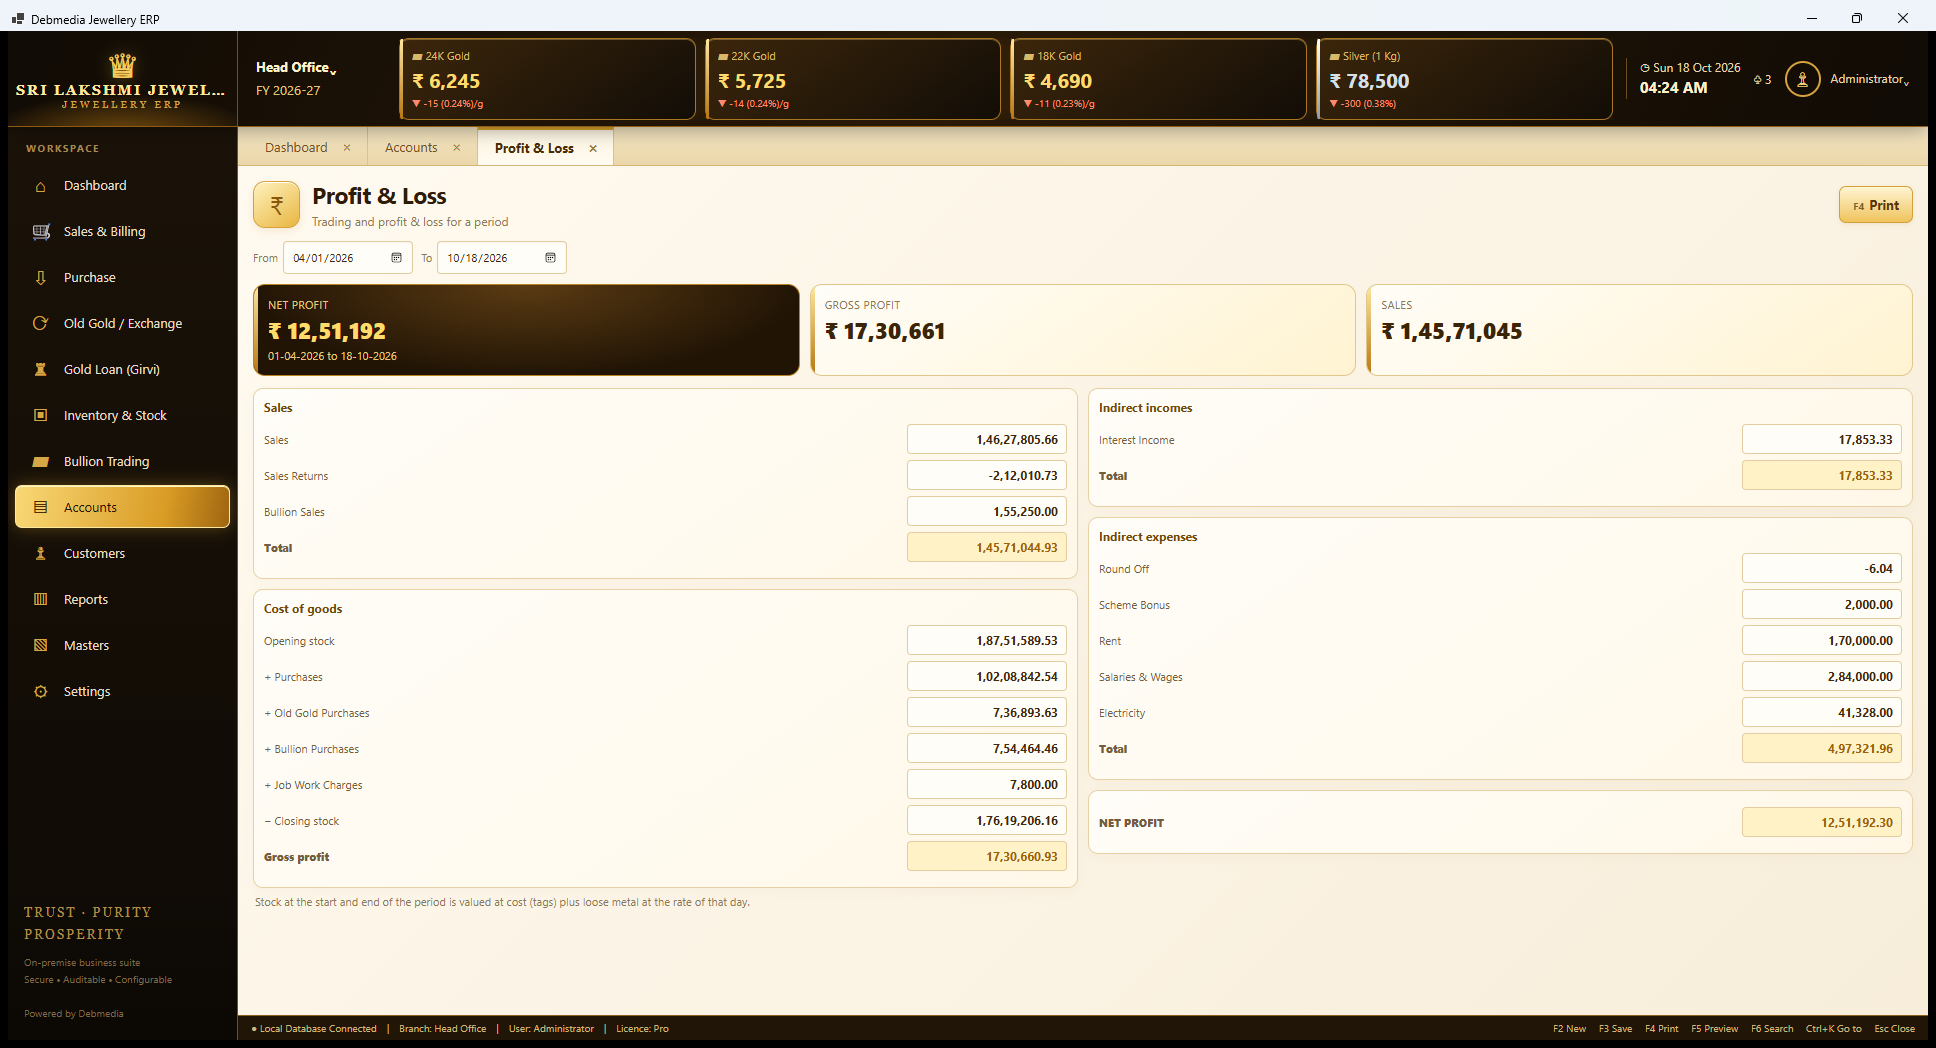Click Ctrl+K Go to shortcut
1936x1048 pixels.
[1833, 1029]
